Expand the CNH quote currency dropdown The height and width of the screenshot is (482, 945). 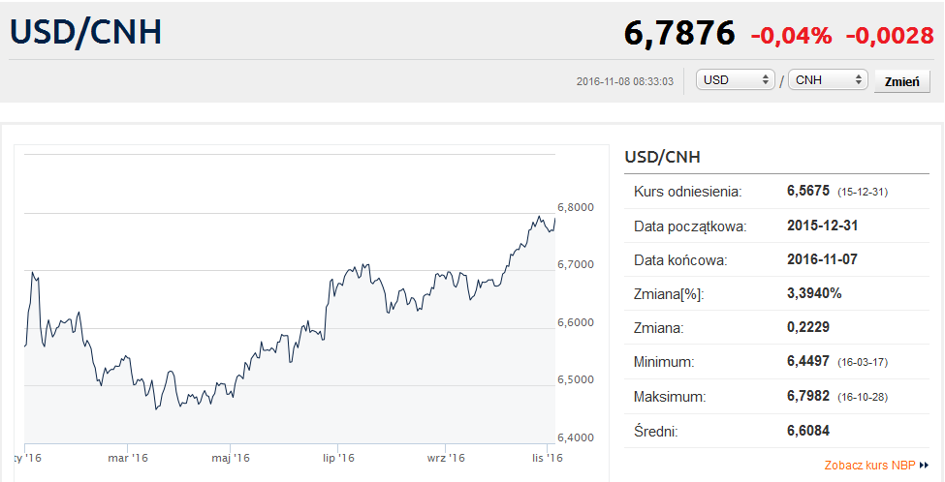pyautogui.click(x=827, y=80)
